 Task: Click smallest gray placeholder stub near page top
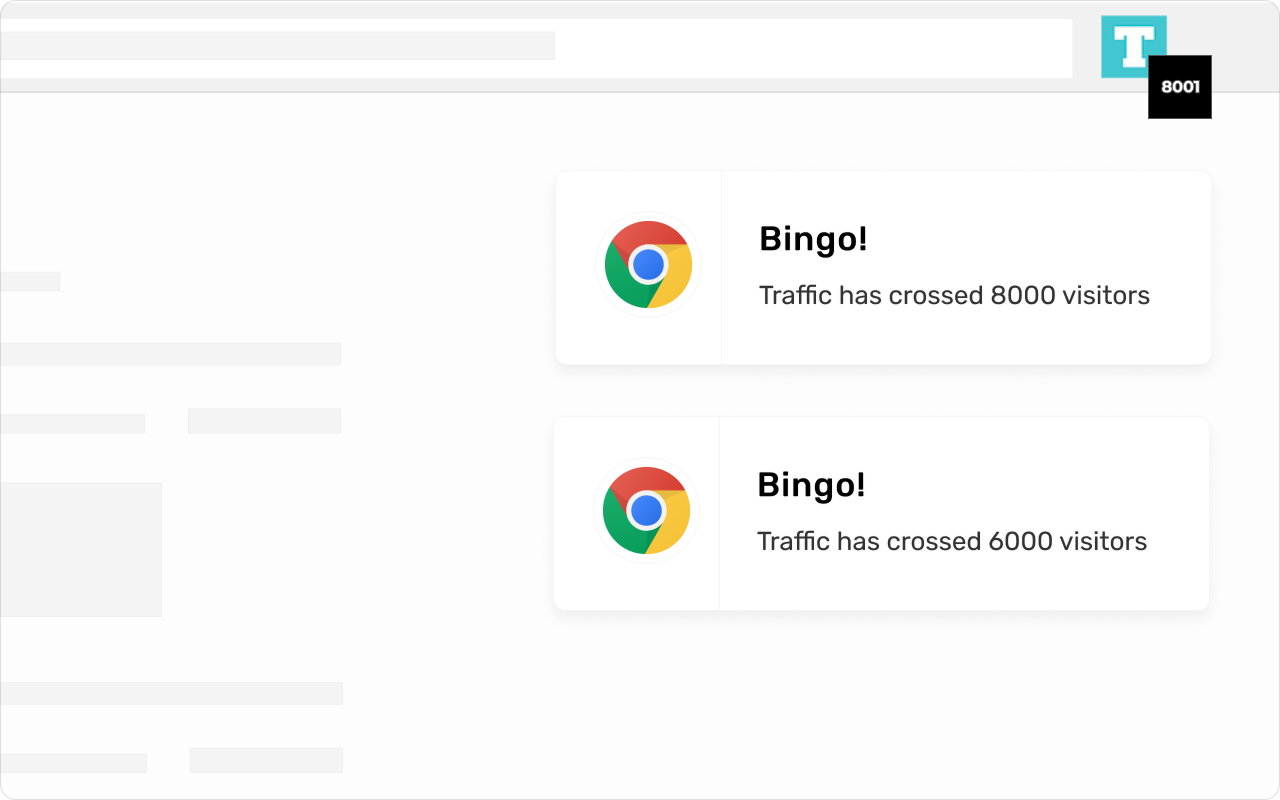point(30,281)
